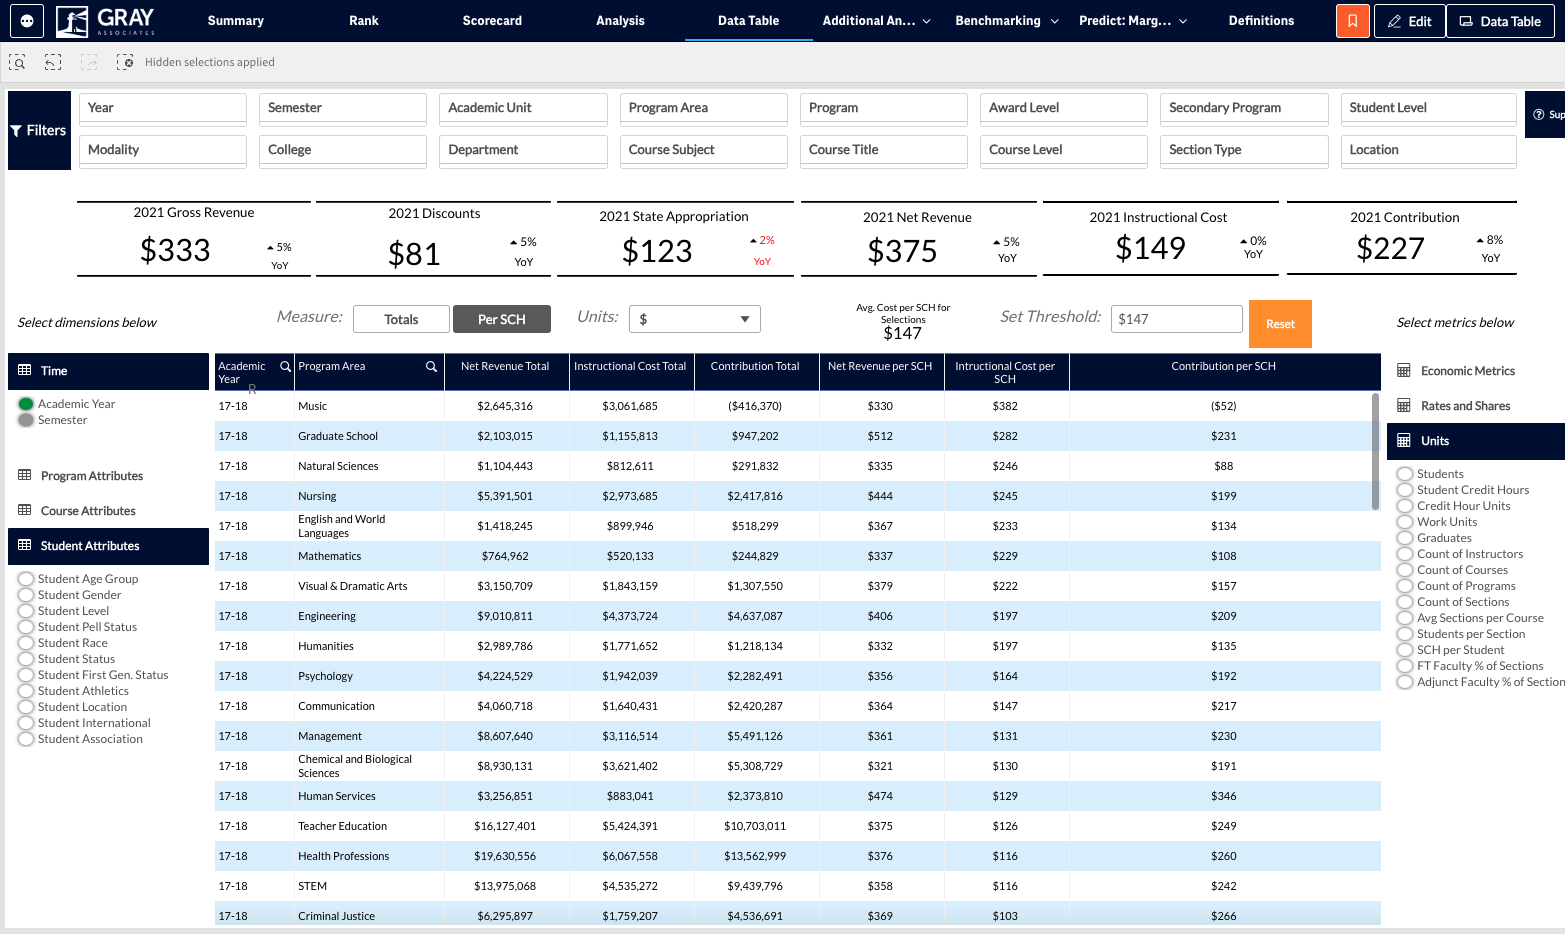This screenshot has width=1565, height=934.
Task: Go to the Analysis tab
Action: point(620,21)
